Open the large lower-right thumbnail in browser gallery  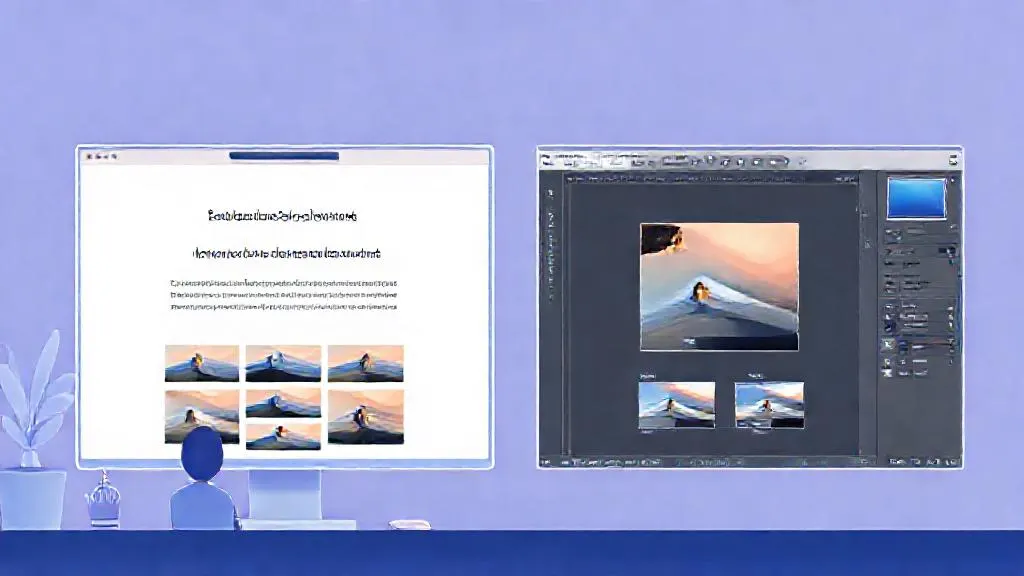click(x=366, y=417)
